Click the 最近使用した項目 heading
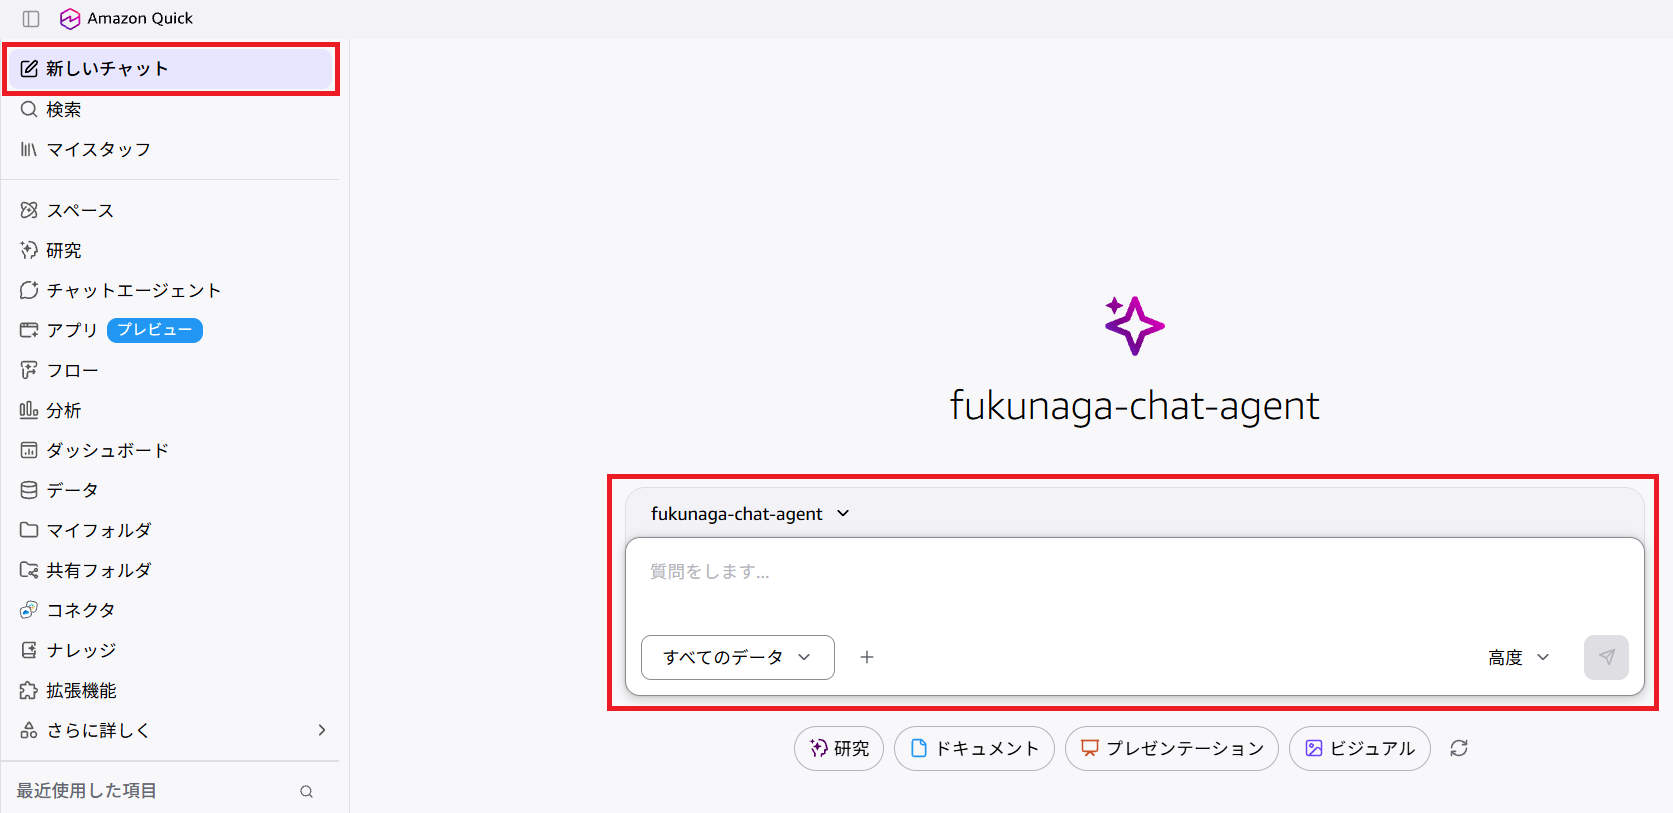This screenshot has width=1673, height=813. [87, 791]
